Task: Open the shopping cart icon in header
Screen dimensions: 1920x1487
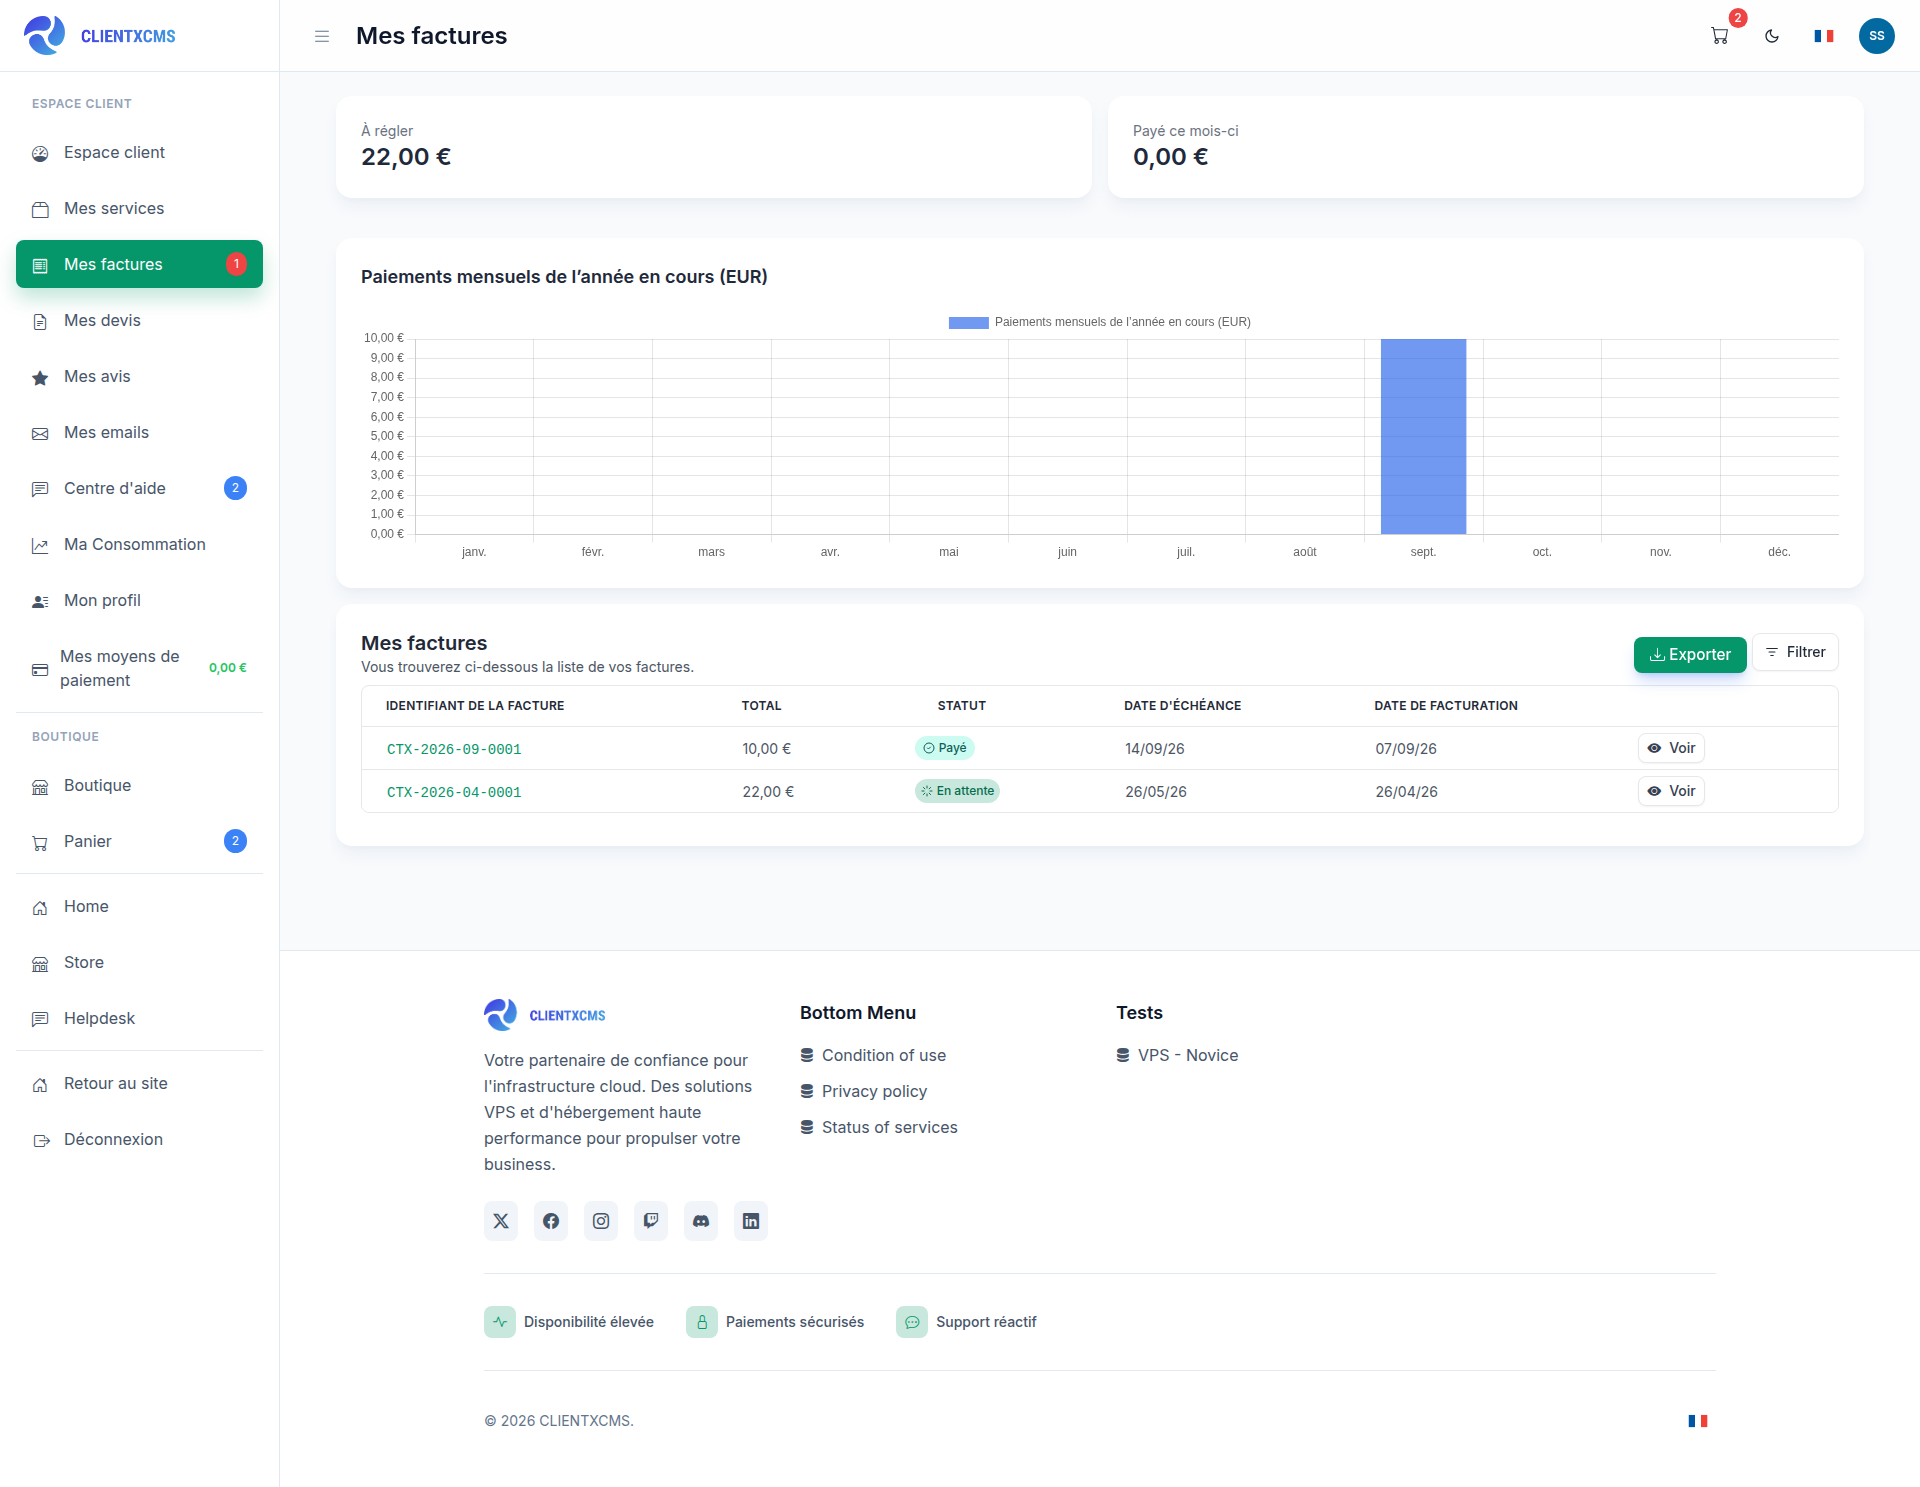Action: click(x=1720, y=36)
